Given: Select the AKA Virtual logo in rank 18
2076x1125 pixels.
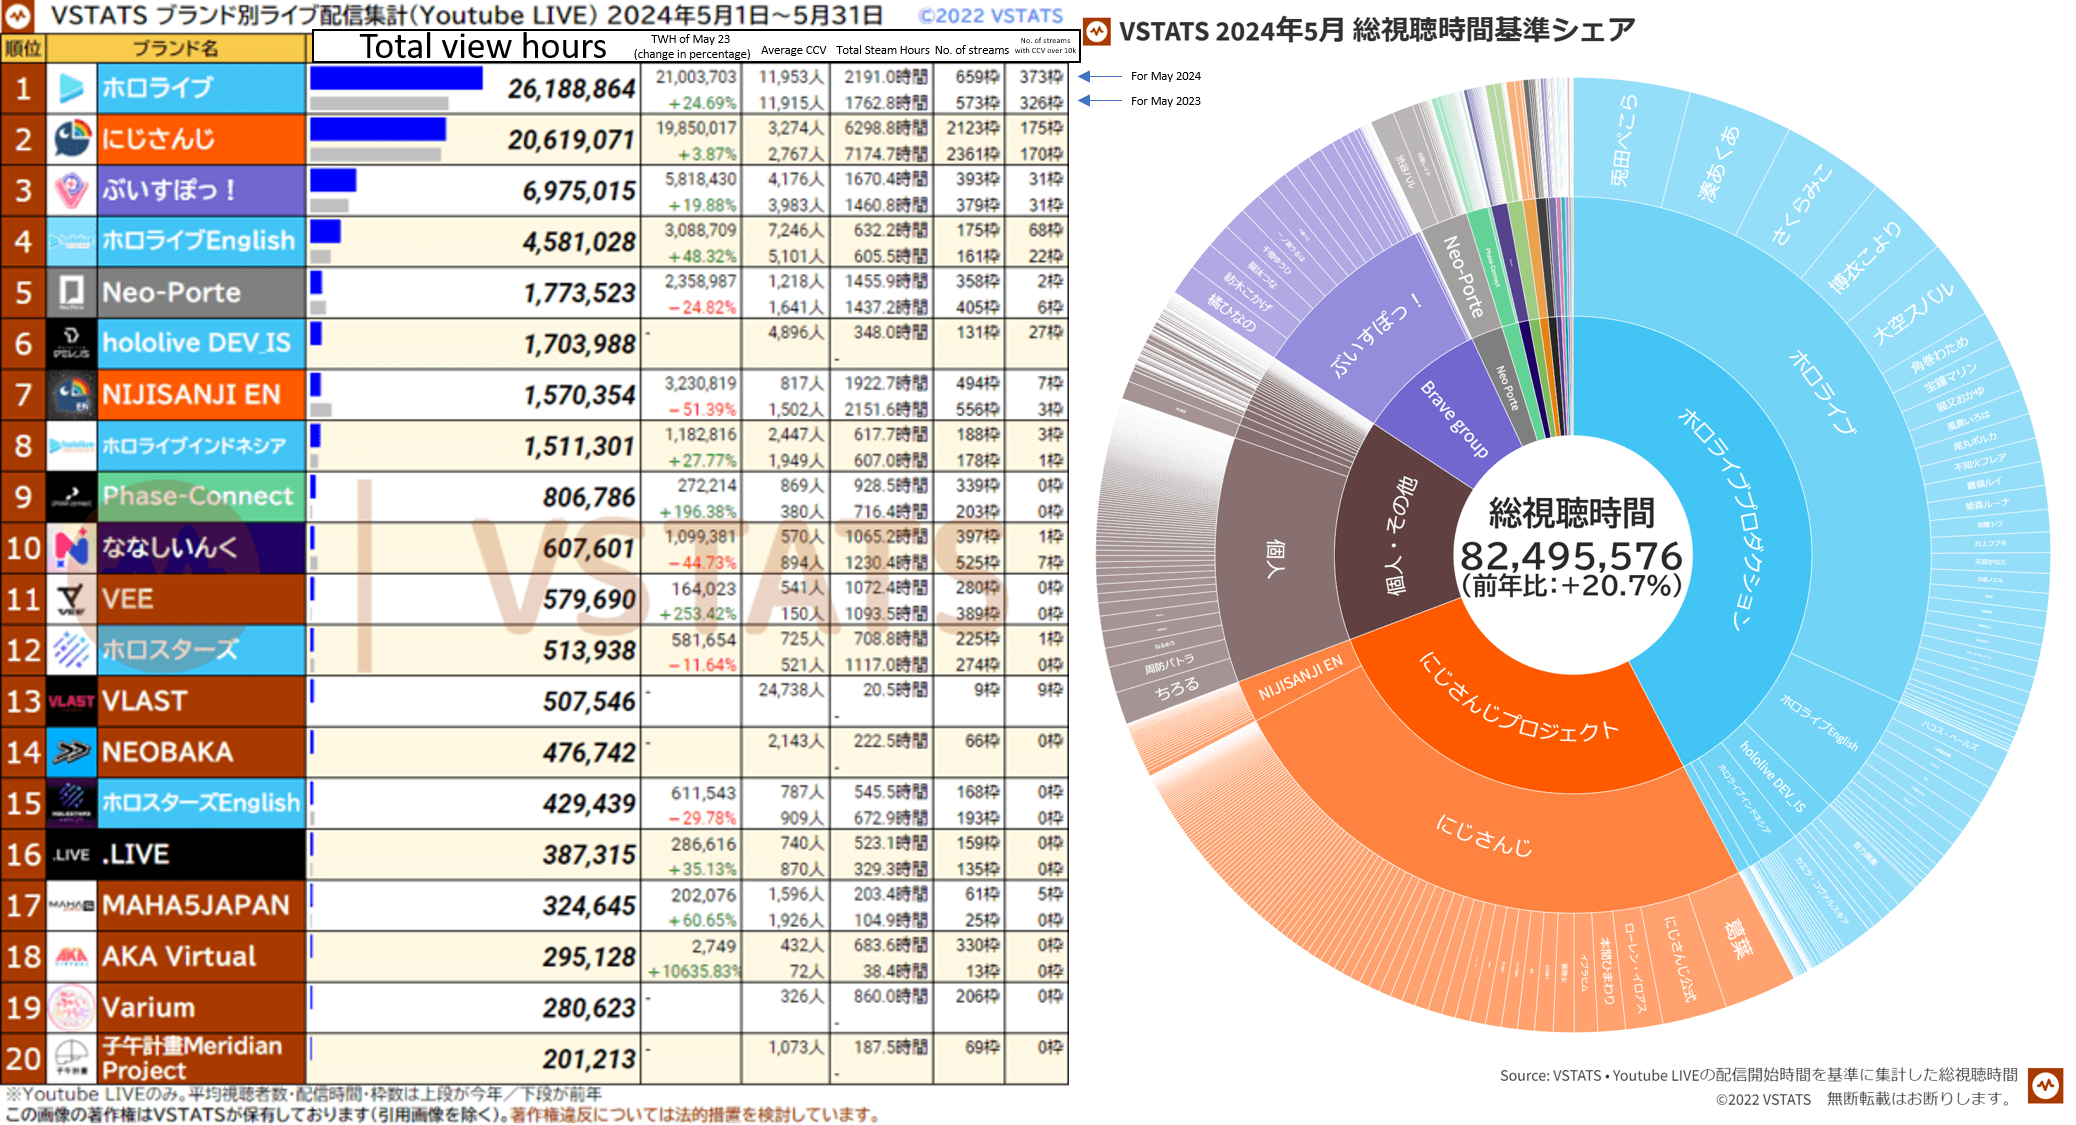Looking at the screenshot, I should (71, 956).
